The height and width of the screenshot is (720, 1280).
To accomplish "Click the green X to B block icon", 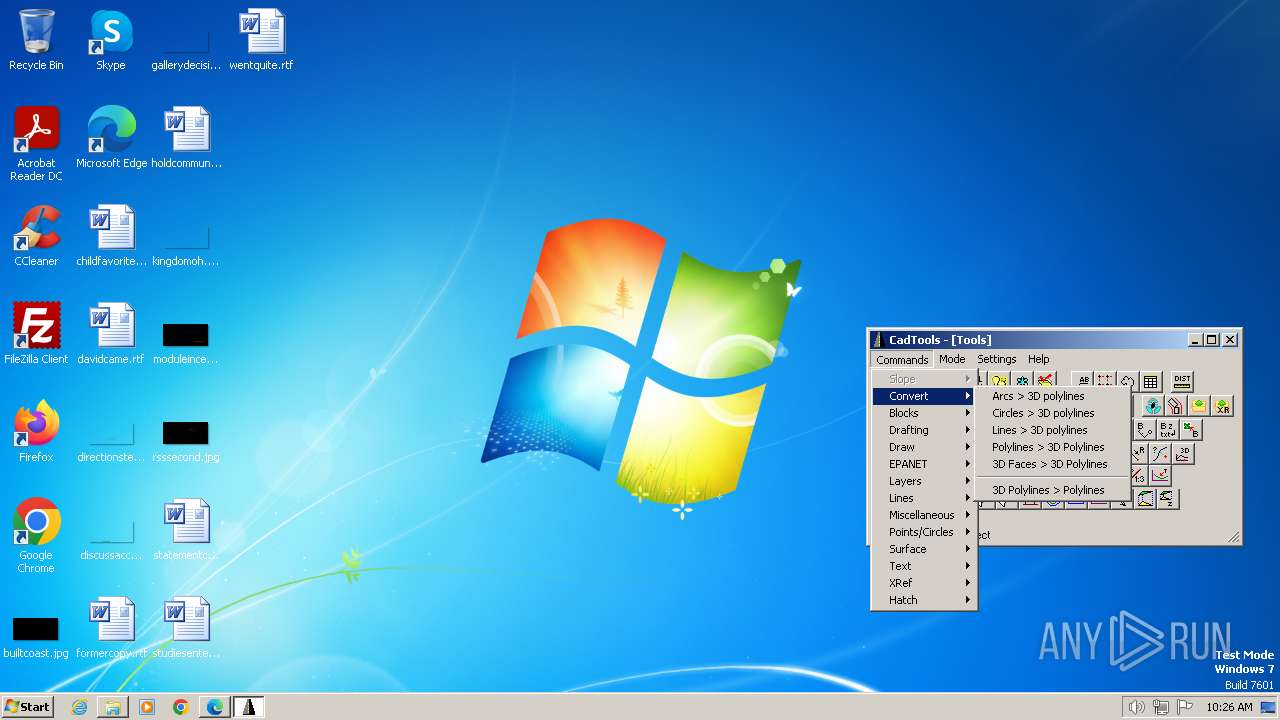I will 1190,429.
